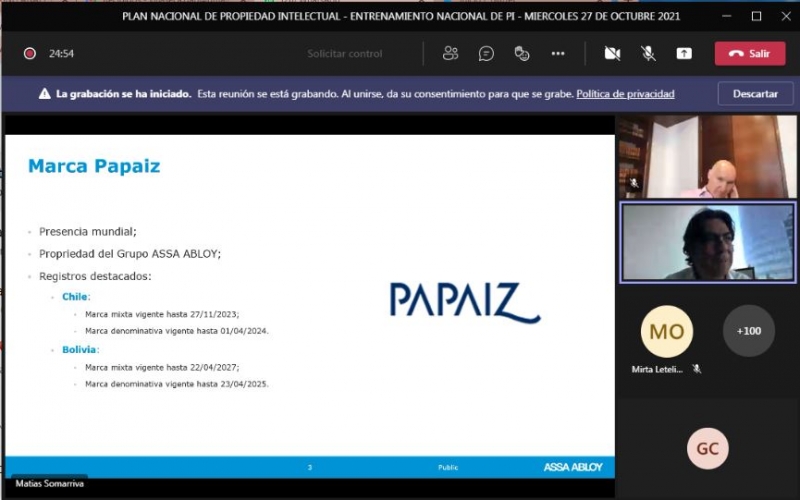Click the Marca Papaiz slide title
Screen dimensions: 800x500
94,166
